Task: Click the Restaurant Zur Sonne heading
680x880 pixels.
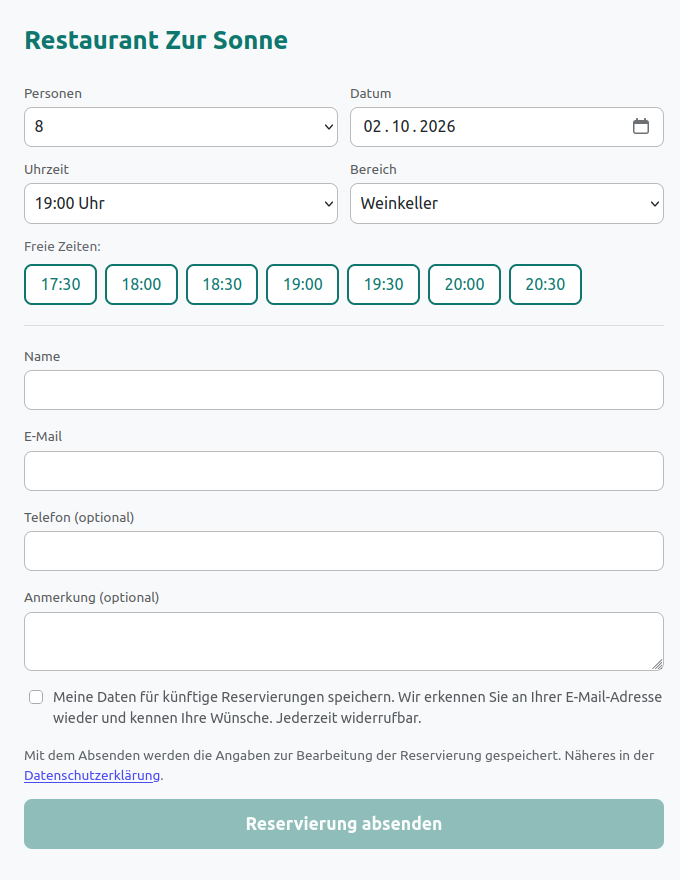Action: (156, 40)
